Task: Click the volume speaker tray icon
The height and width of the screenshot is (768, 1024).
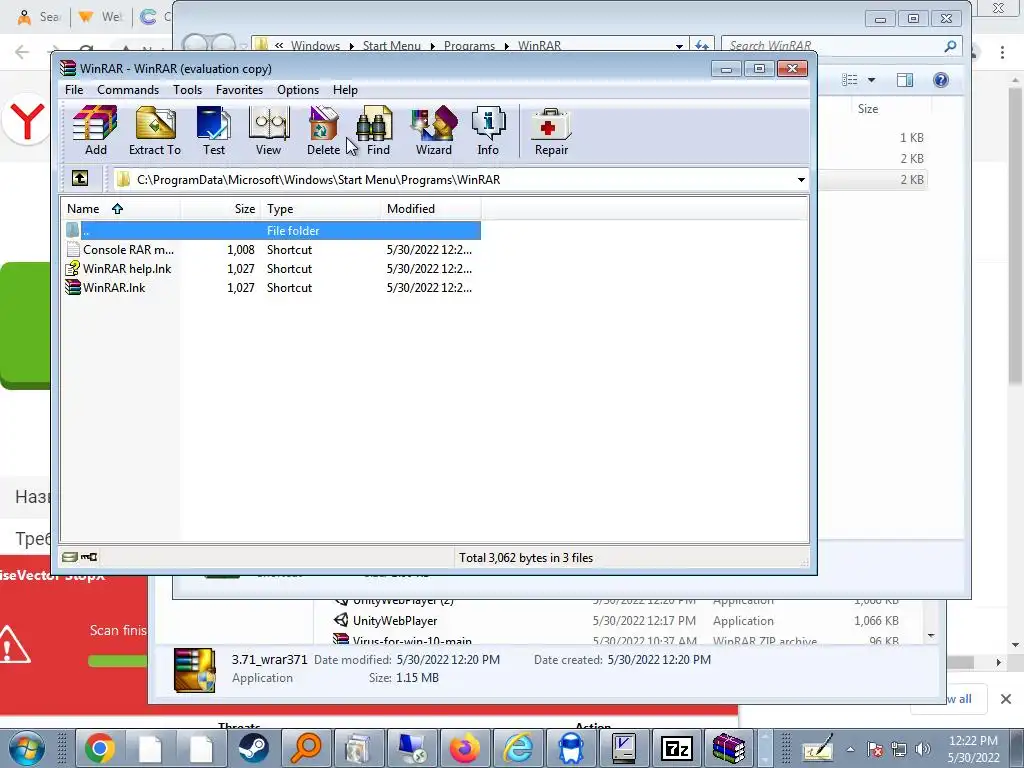Action: coord(923,749)
